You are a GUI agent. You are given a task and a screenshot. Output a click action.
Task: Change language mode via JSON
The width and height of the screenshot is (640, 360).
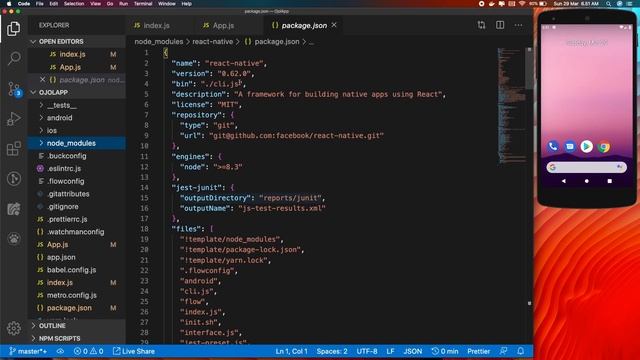click(413, 351)
